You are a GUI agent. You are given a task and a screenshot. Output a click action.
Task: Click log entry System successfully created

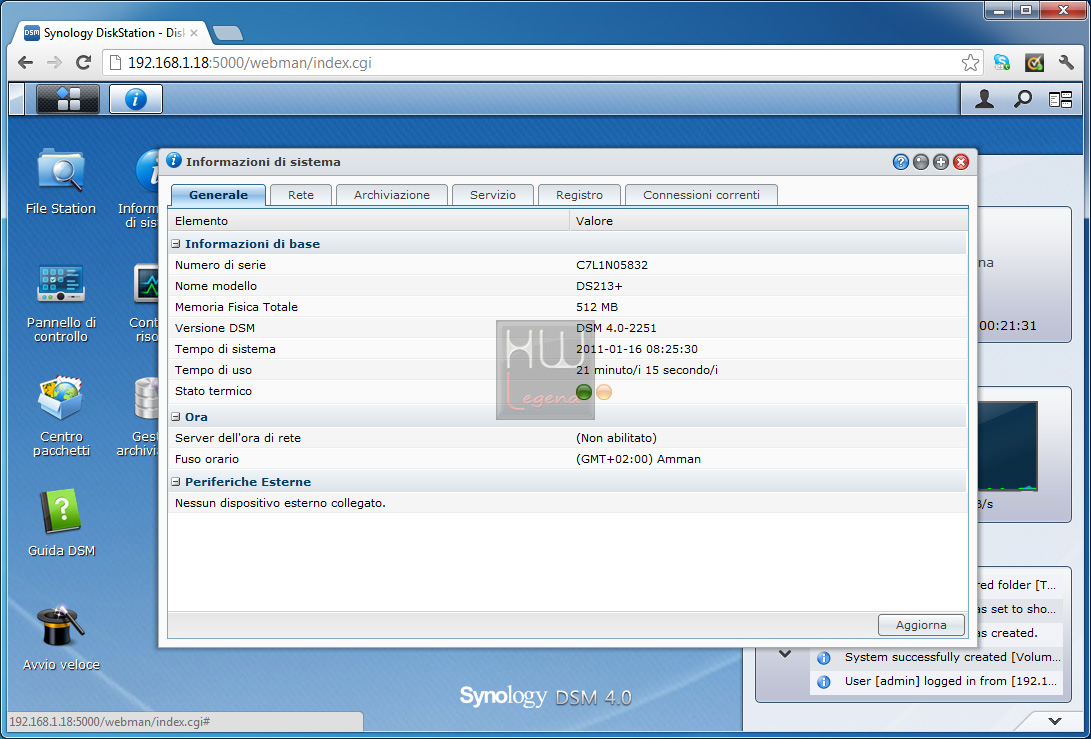(x=937, y=657)
